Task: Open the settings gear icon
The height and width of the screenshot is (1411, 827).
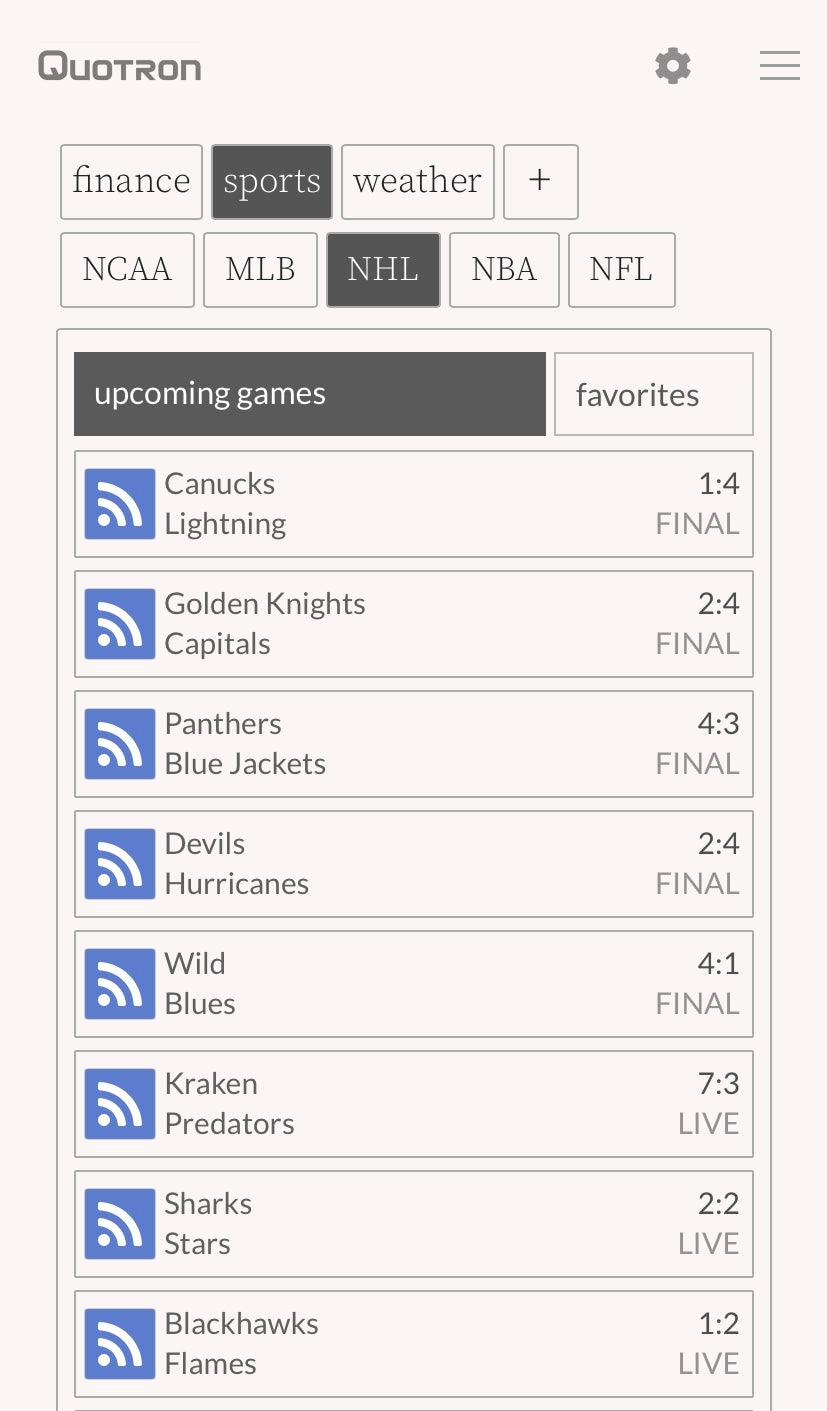Action: tap(673, 66)
